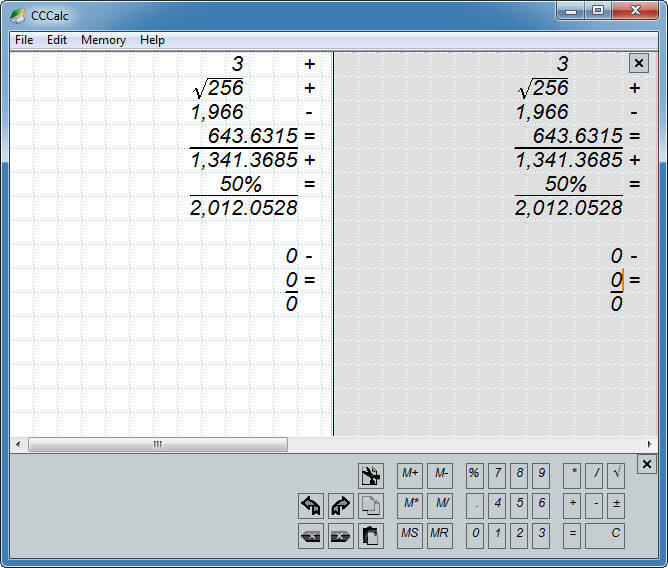Click the percent % key
Screen dimensions: 668x568
[x=475, y=476]
